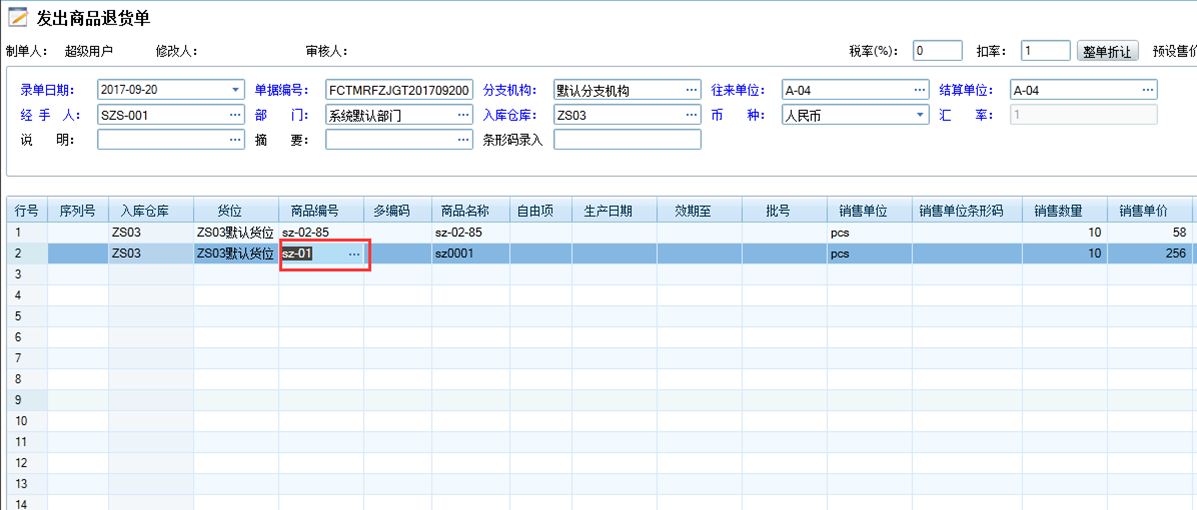Click the 单据编号 input field
Screen dimensions: 1197x510
pyautogui.click(x=399, y=90)
